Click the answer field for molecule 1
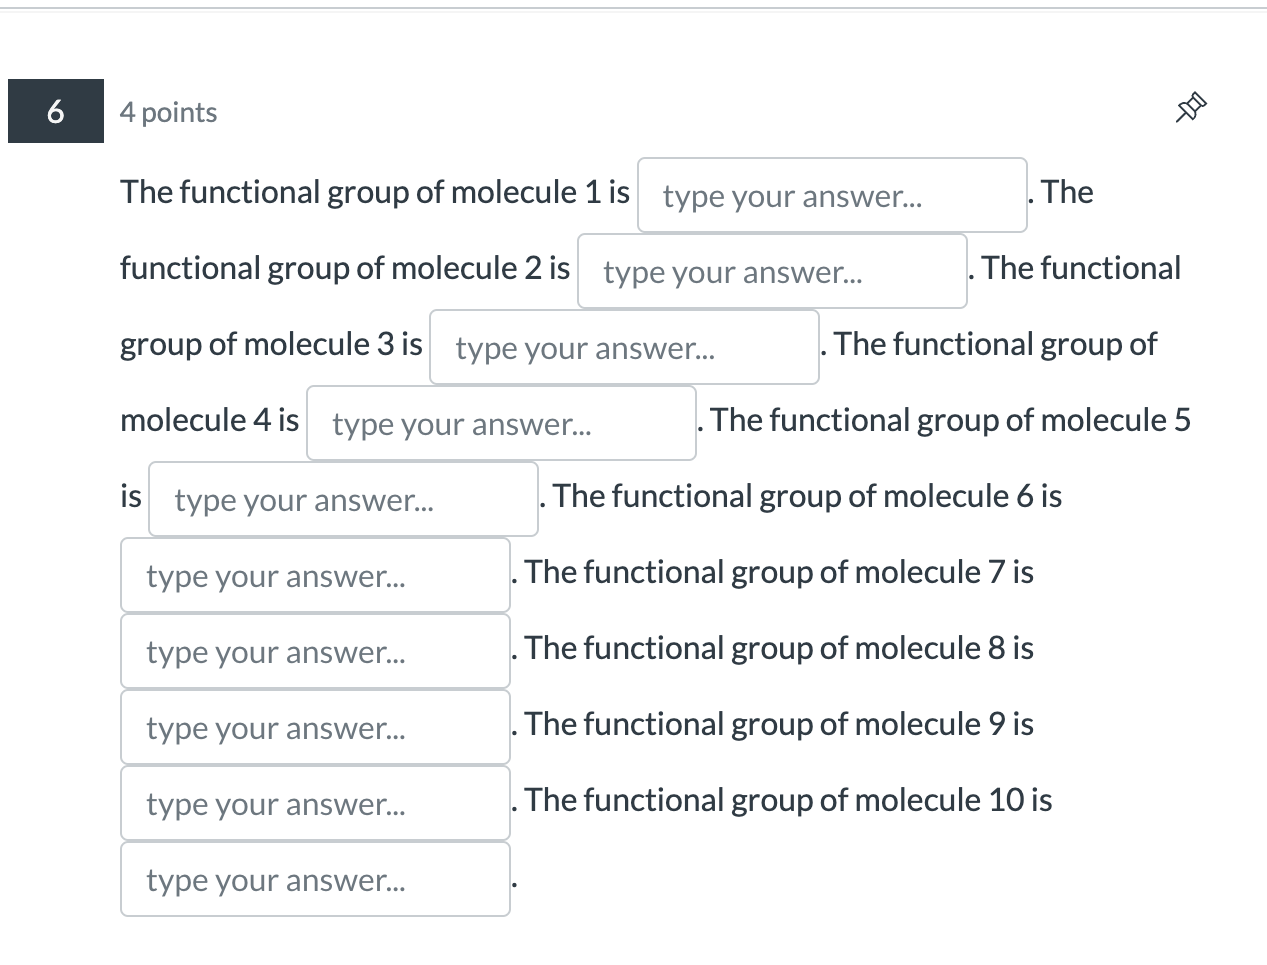Image resolution: width=1267 pixels, height=965 pixels. [832, 195]
